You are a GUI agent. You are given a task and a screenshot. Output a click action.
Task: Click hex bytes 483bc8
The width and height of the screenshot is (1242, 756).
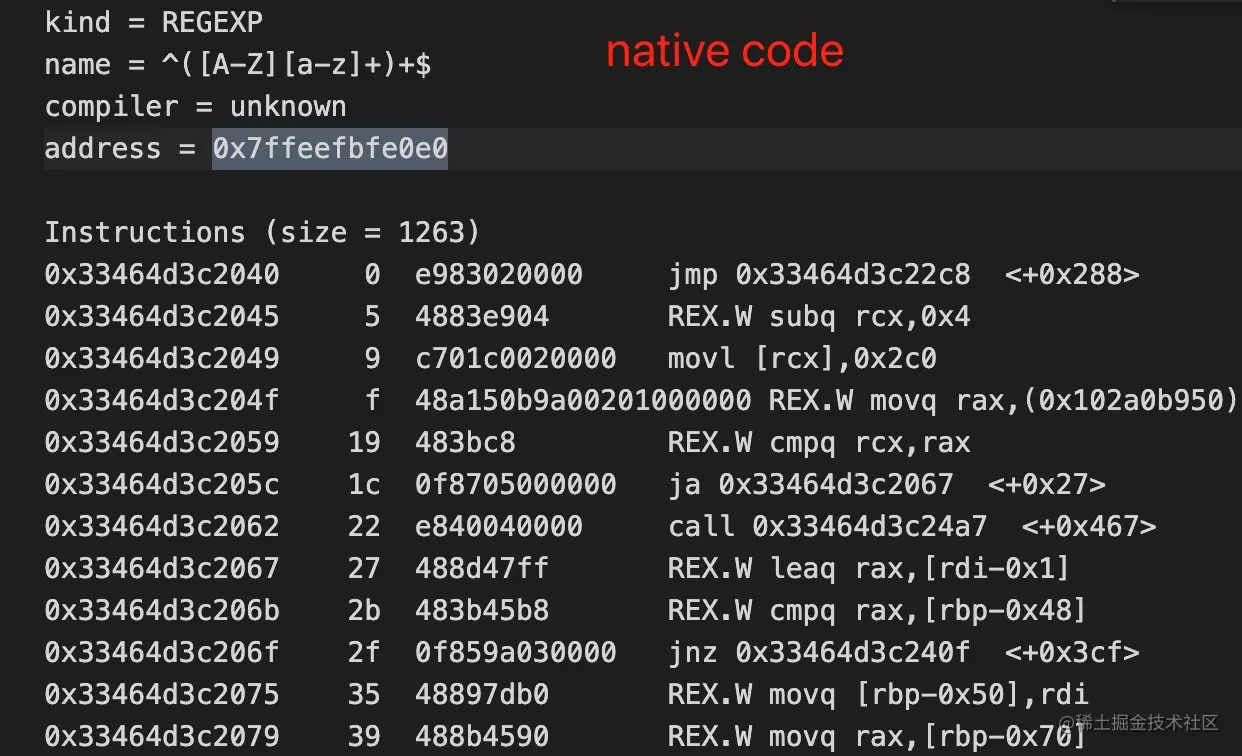465,443
